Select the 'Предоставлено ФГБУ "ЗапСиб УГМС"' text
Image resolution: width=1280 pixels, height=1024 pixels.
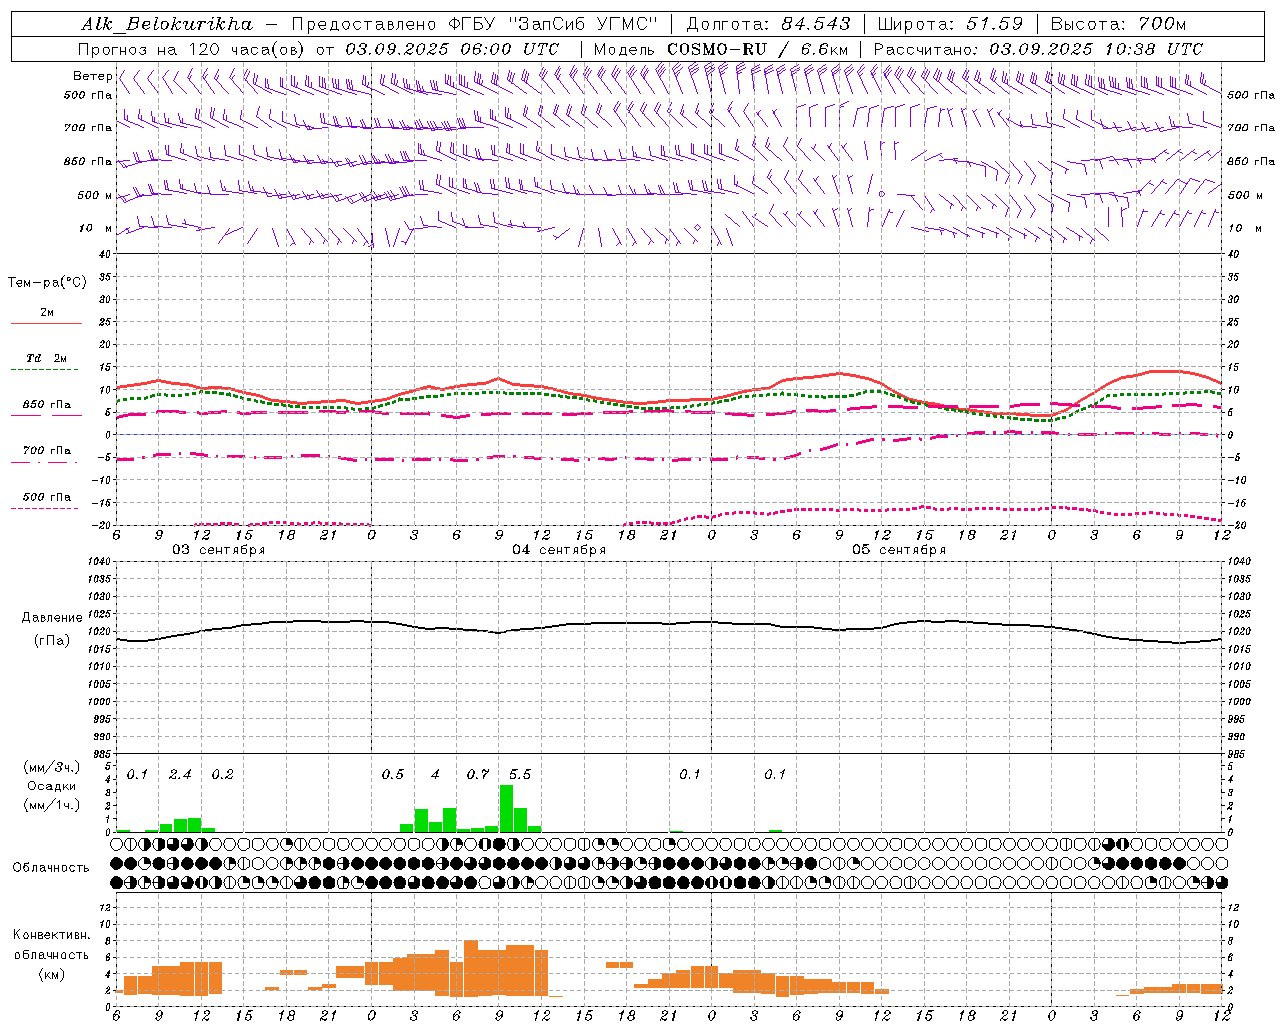[x=473, y=24]
